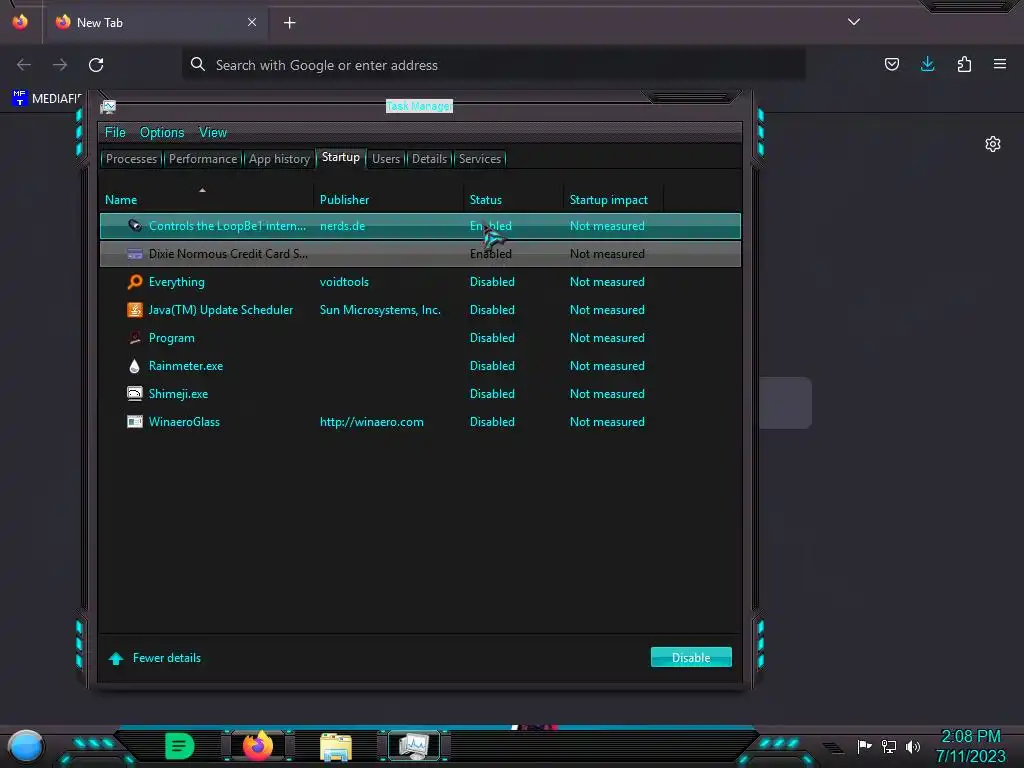
Task: Select the WinaeroGlass row
Action: point(421,421)
